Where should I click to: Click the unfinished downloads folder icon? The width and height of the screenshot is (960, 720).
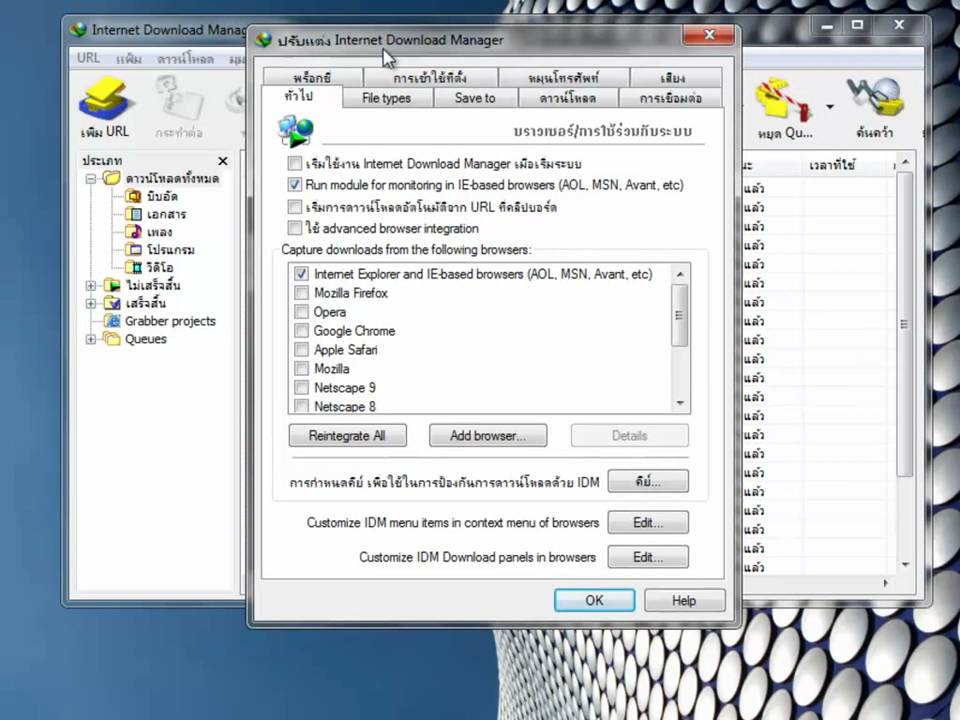tap(111, 285)
